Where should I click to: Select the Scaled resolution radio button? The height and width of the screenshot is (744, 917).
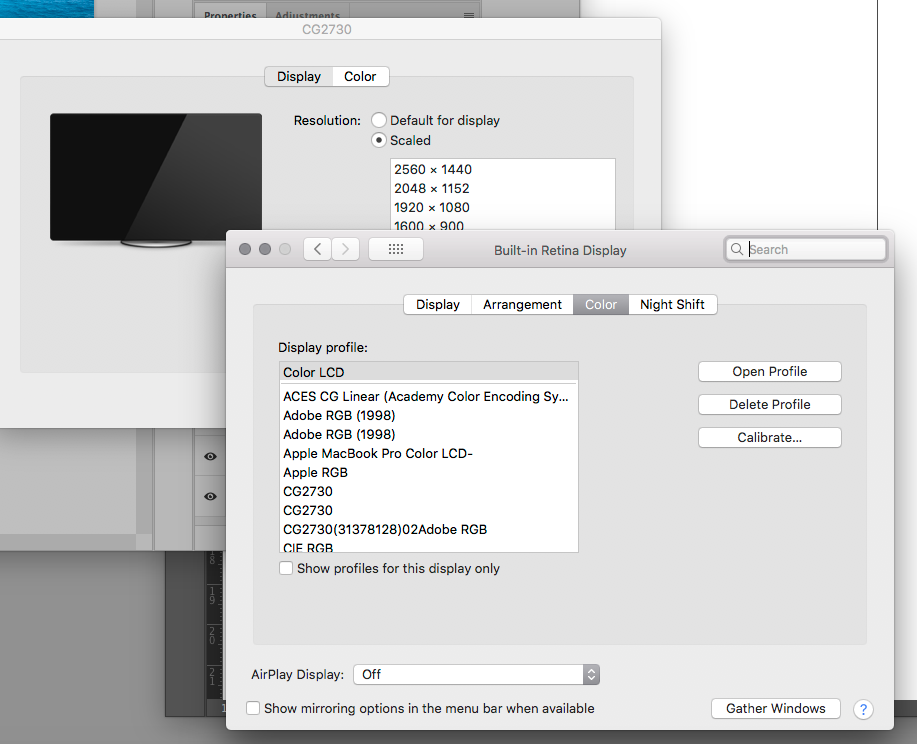(379, 140)
